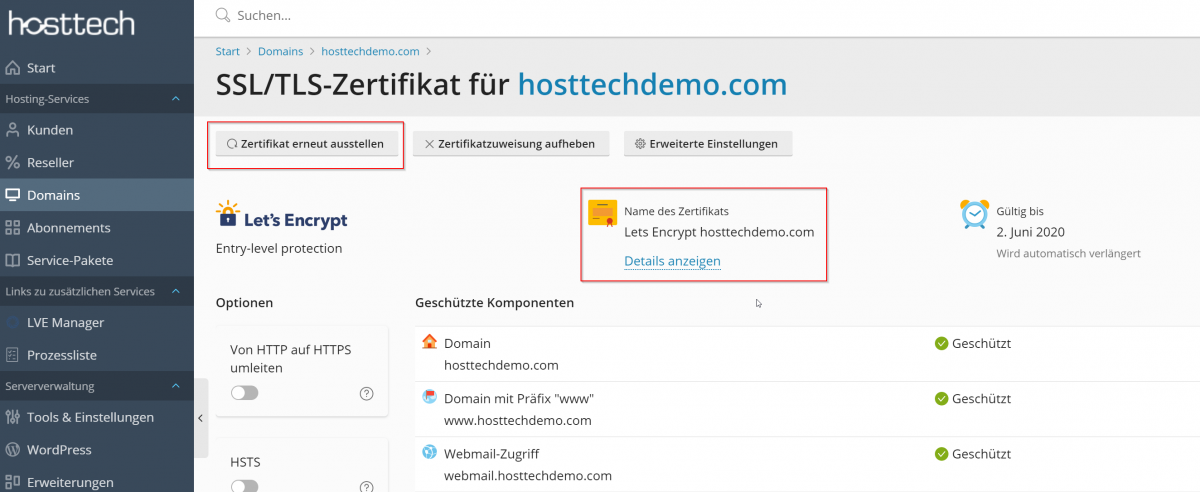The width and height of the screenshot is (1200, 492).
Task: Click the house icon next to Domain
Action: [430, 343]
